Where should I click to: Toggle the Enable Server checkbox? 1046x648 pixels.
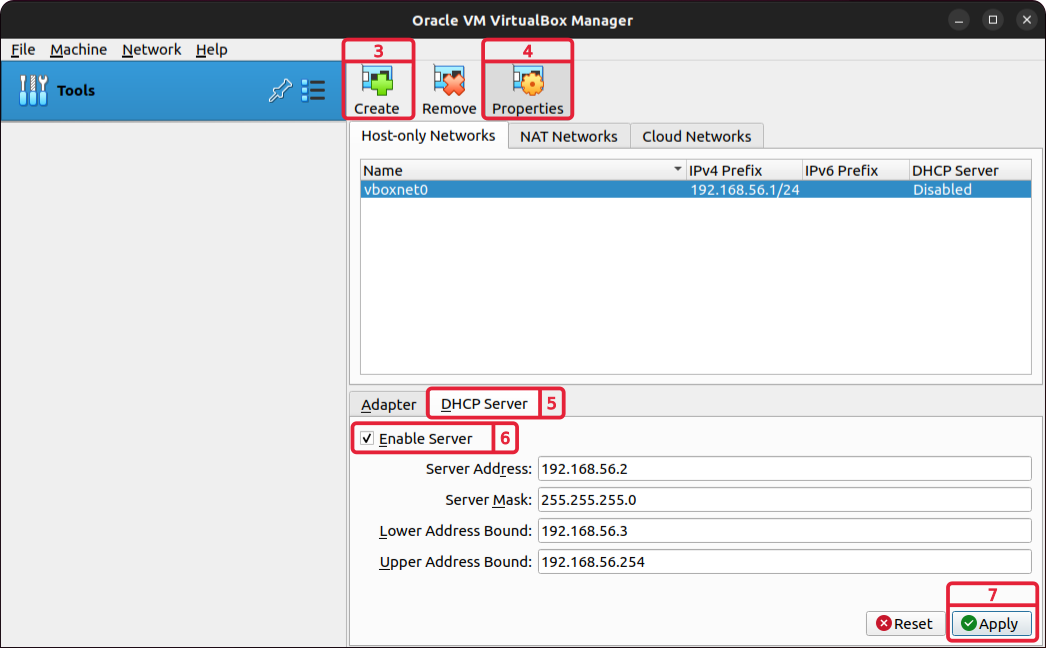(x=367, y=438)
